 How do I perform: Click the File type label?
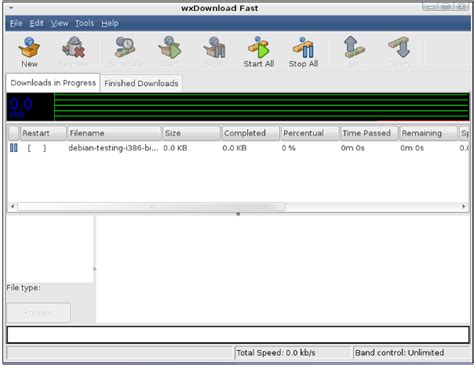coord(23,288)
